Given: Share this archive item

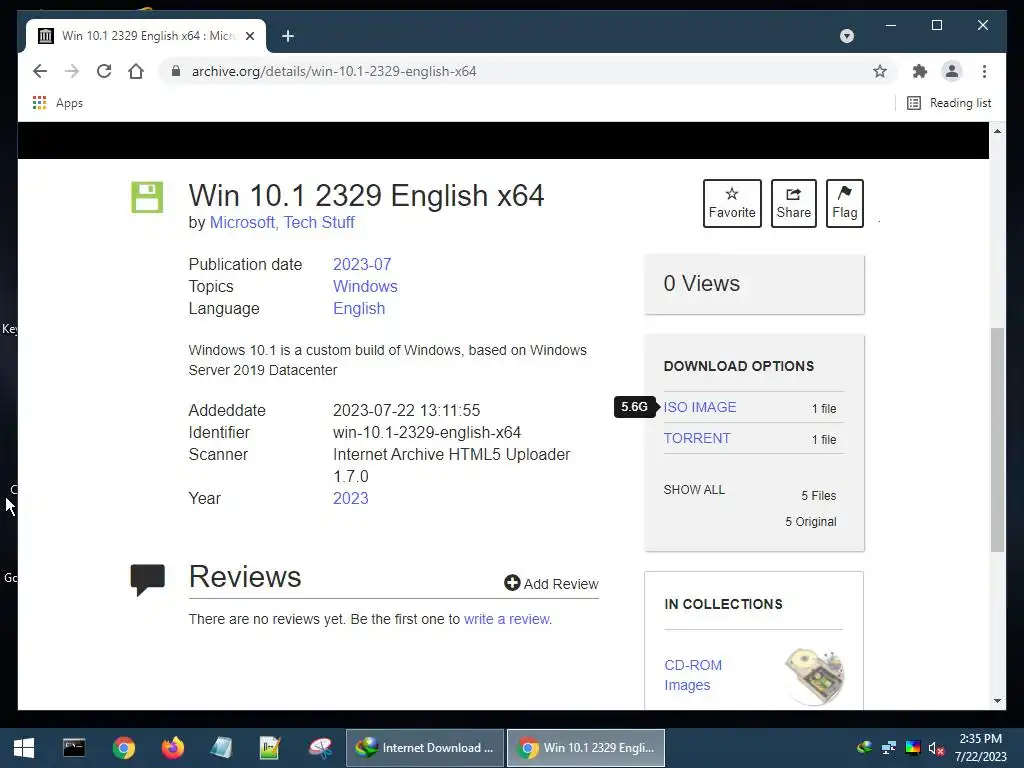Looking at the screenshot, I should 793,203.
